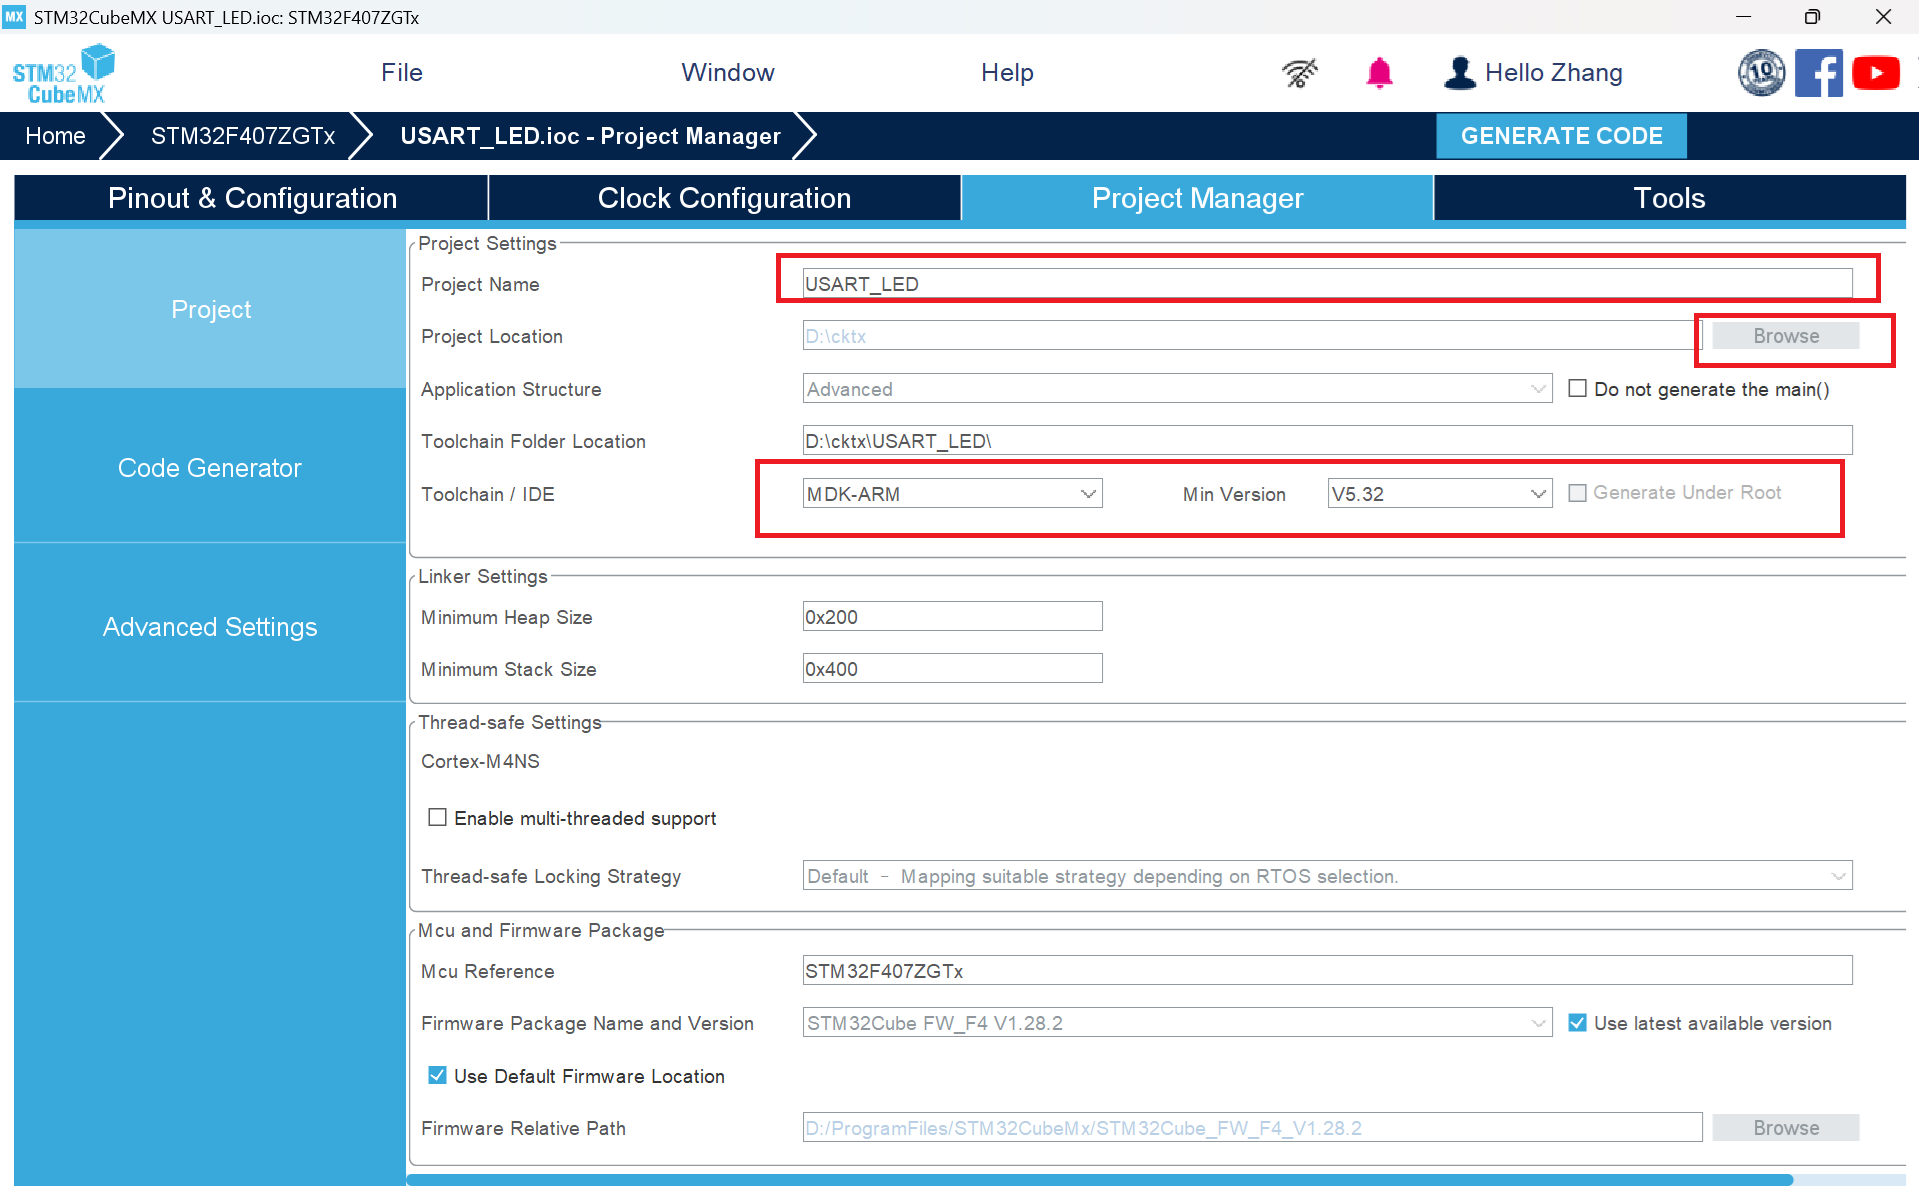Click the Mcu Reference field
The image size is (1919, 1199).
coord(1327,971)
